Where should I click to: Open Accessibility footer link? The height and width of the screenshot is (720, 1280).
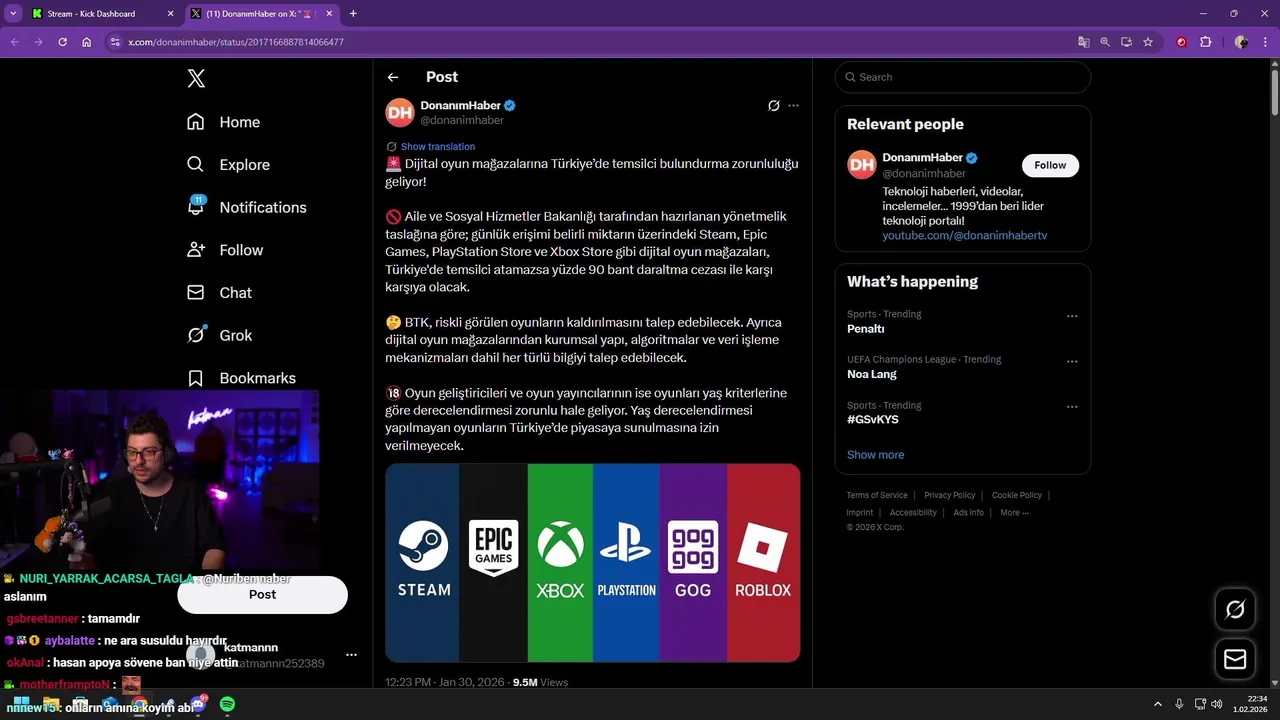[913, 513]
